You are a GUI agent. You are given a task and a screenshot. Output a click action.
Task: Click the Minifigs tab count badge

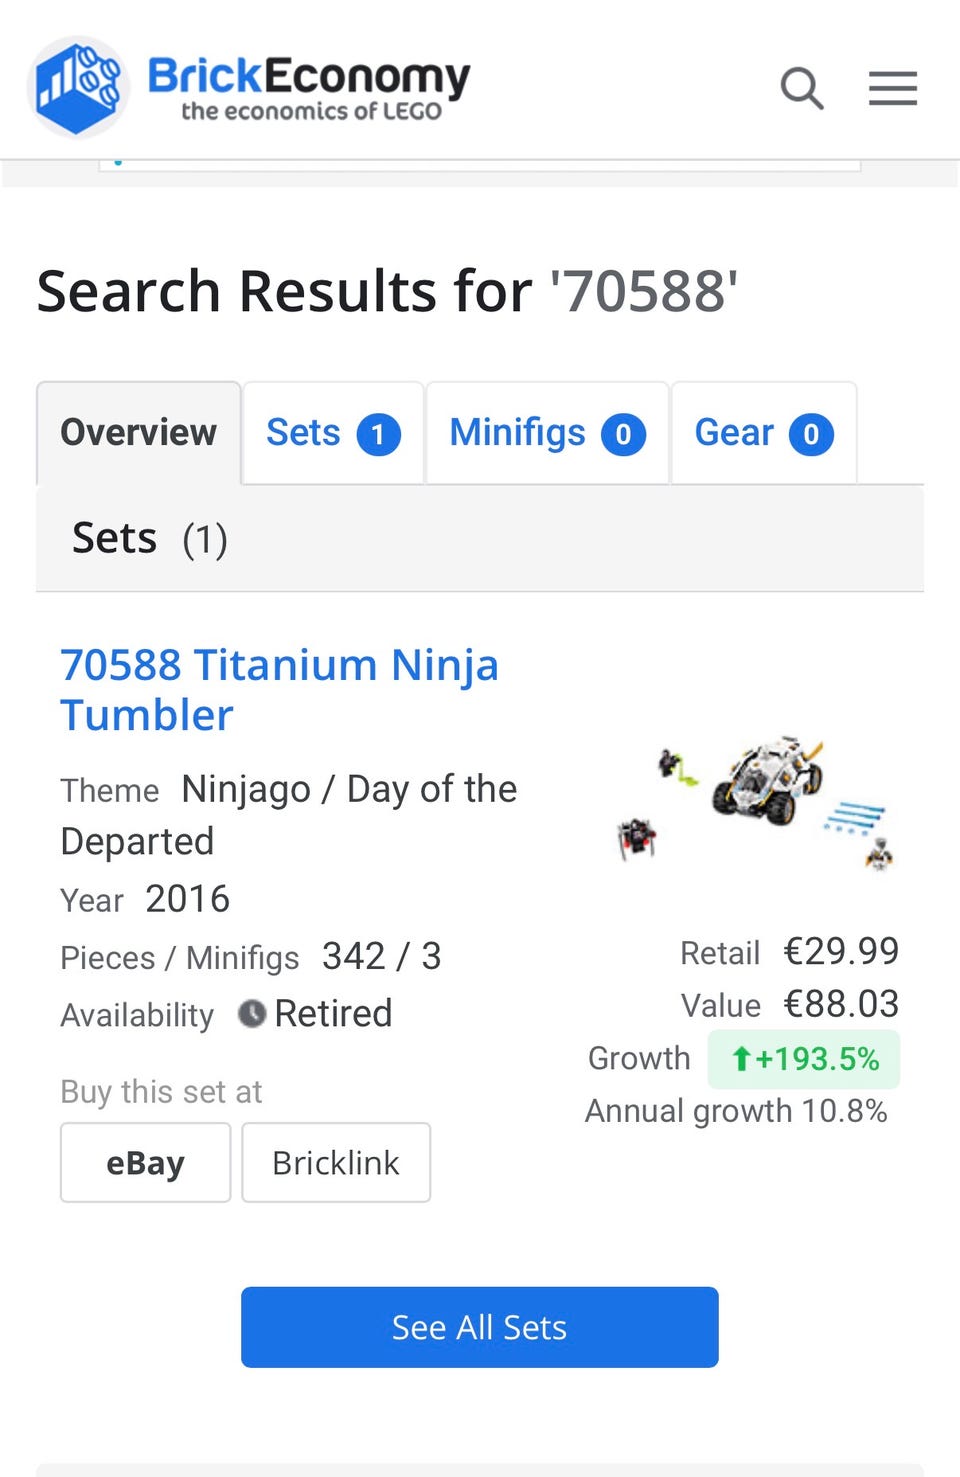623,434
